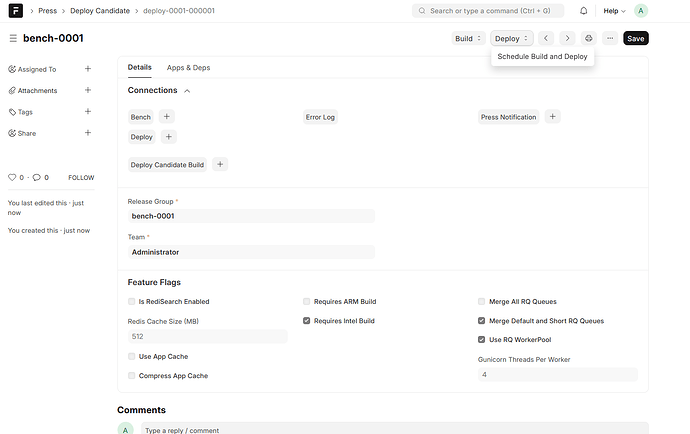Image resolution: width=690 pixels, height=434 pixels.
Task: Toggle Requires ARM Build
Action: coord(306,302)
